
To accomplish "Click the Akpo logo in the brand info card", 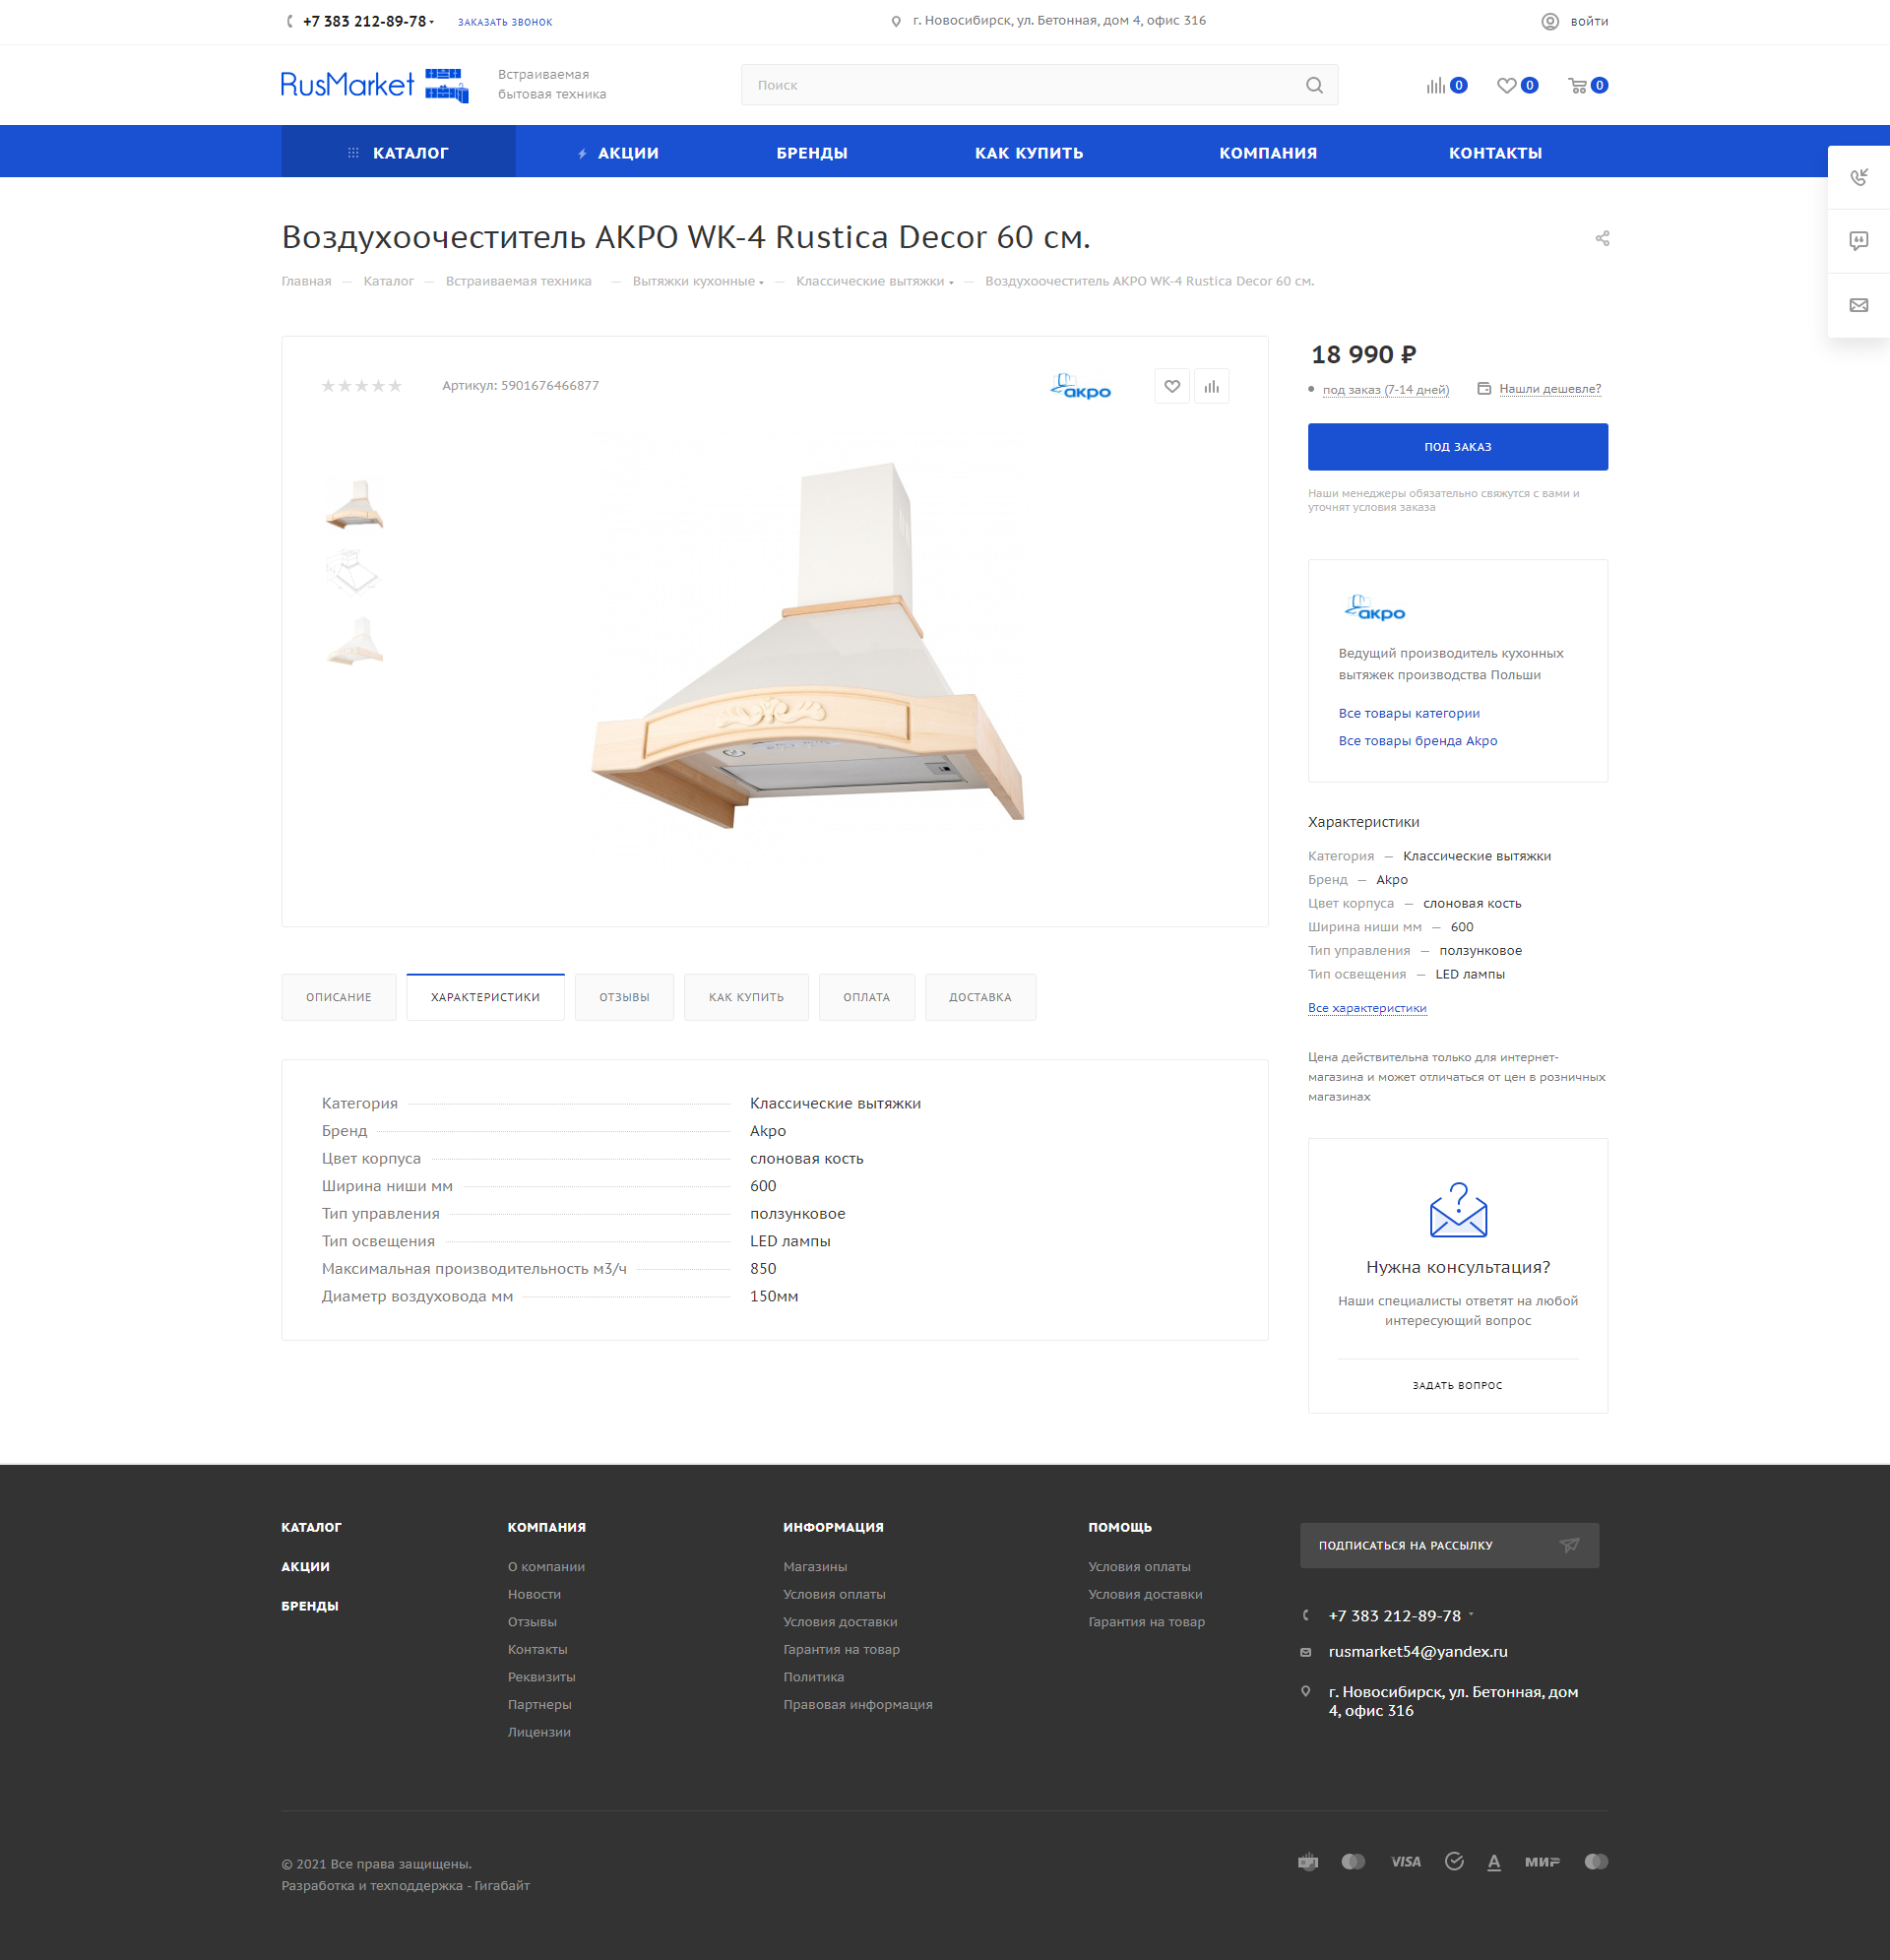I will [1374, 607].
